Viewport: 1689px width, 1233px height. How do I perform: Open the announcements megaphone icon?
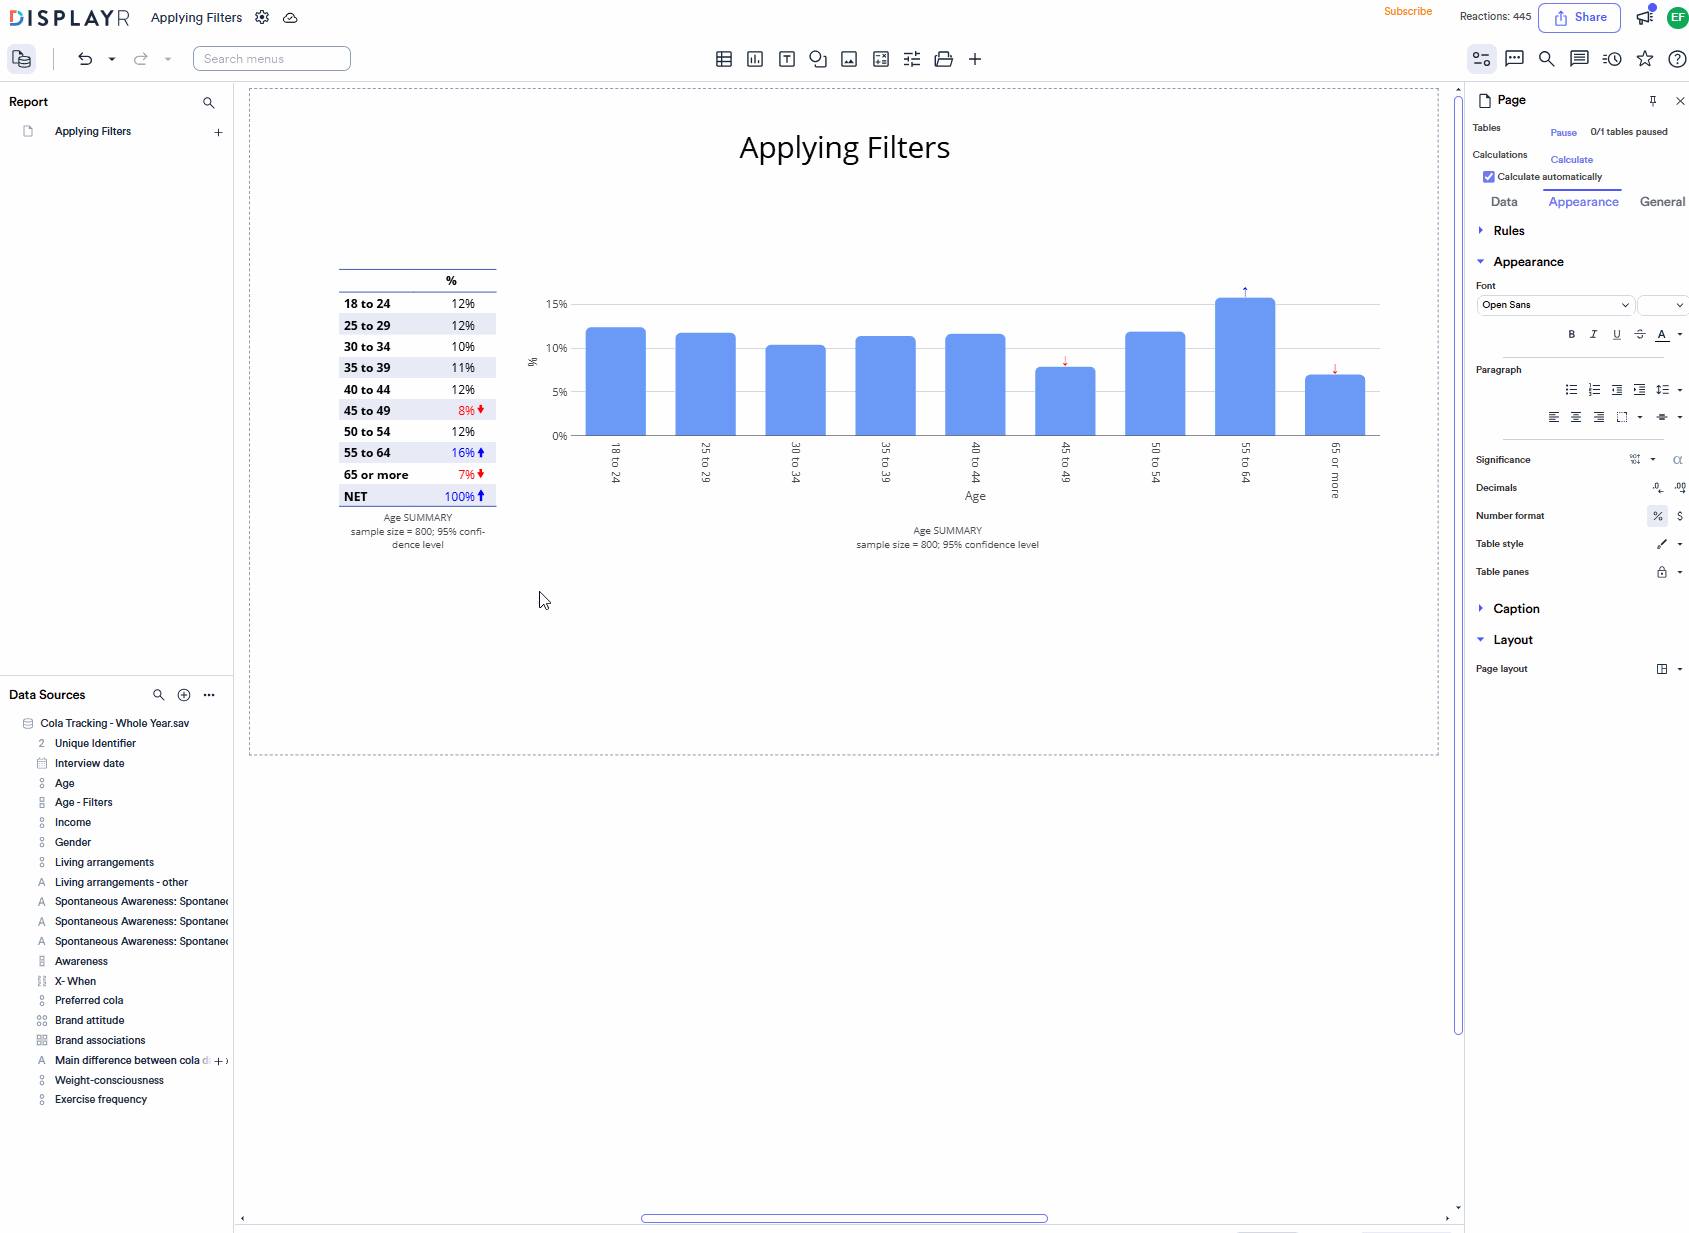pyautogui.click(x=1645, y=17)
